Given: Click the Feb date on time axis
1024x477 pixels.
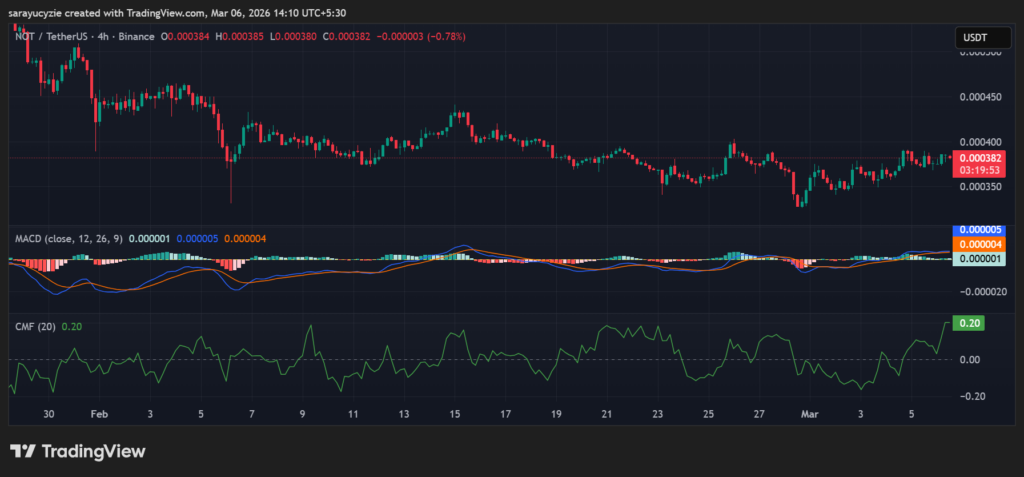Looking at the screenshot, I should coord(98,412).
